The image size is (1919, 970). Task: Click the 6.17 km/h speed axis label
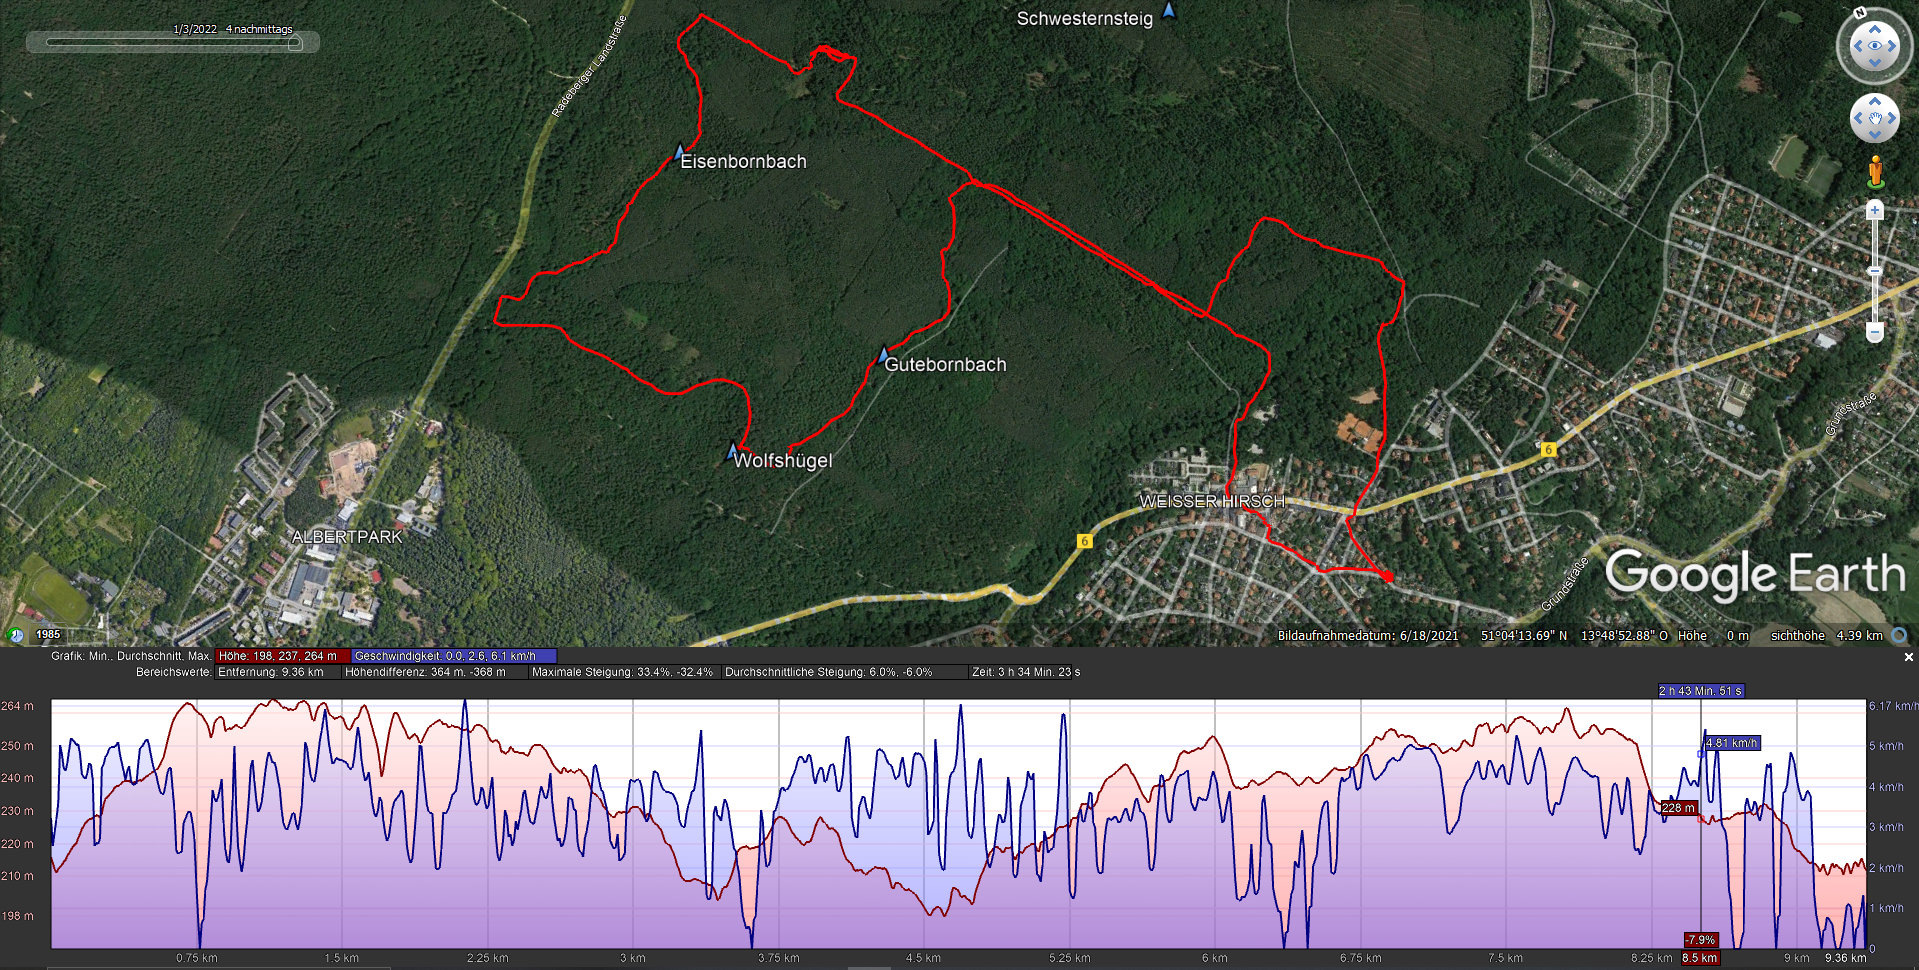coord(1893,706)
